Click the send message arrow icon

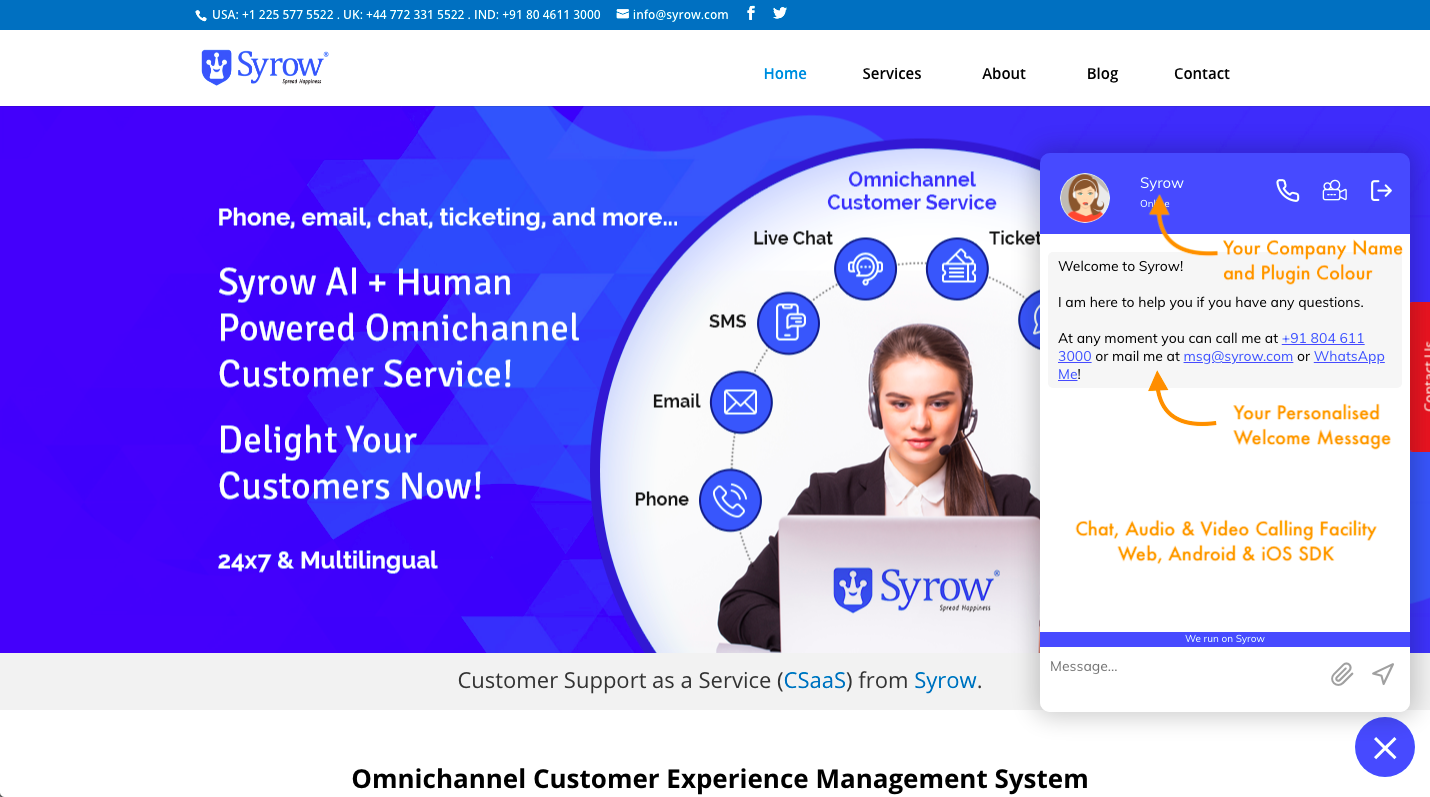(x=1383, y=674)
